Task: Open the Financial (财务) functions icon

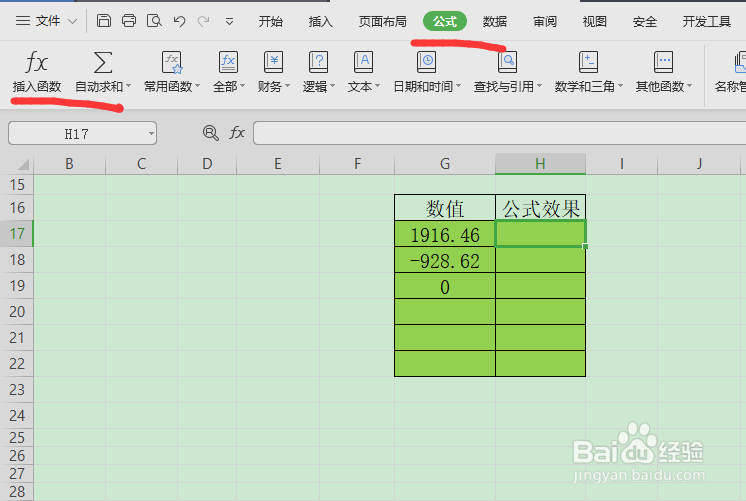Action: (x=273, y=62)
